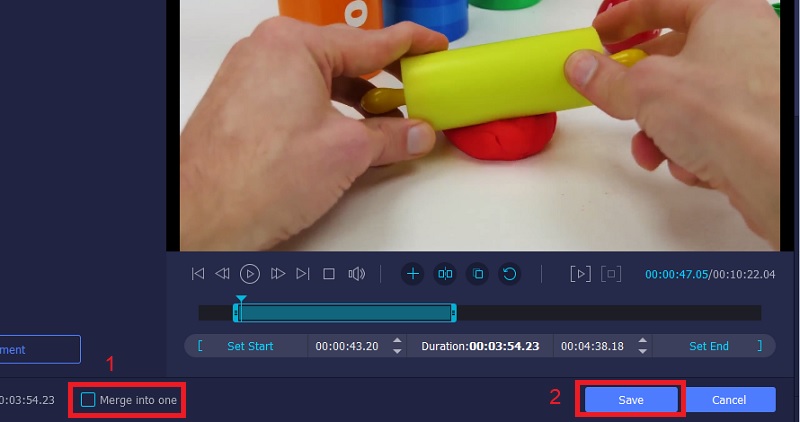
Task: Decrease end time with down arrow
Action: [x=643, y=351]
